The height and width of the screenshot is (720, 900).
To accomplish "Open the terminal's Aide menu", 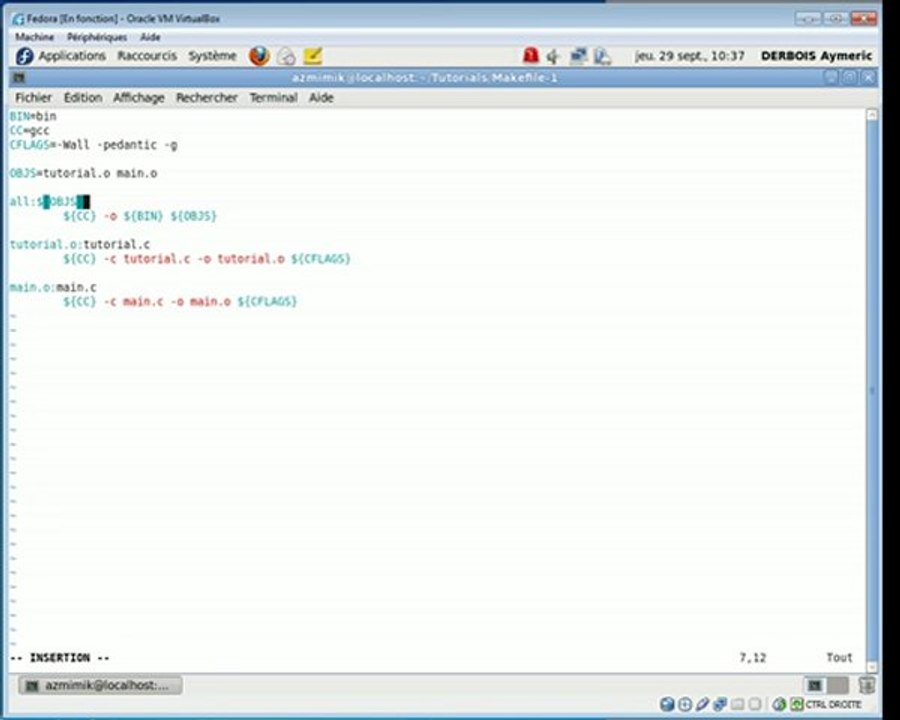I will coord(321,98).
